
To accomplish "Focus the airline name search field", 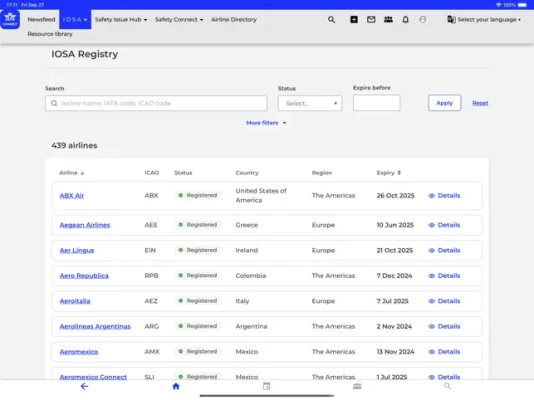I will pyautogui.click(x=156, y=103).
